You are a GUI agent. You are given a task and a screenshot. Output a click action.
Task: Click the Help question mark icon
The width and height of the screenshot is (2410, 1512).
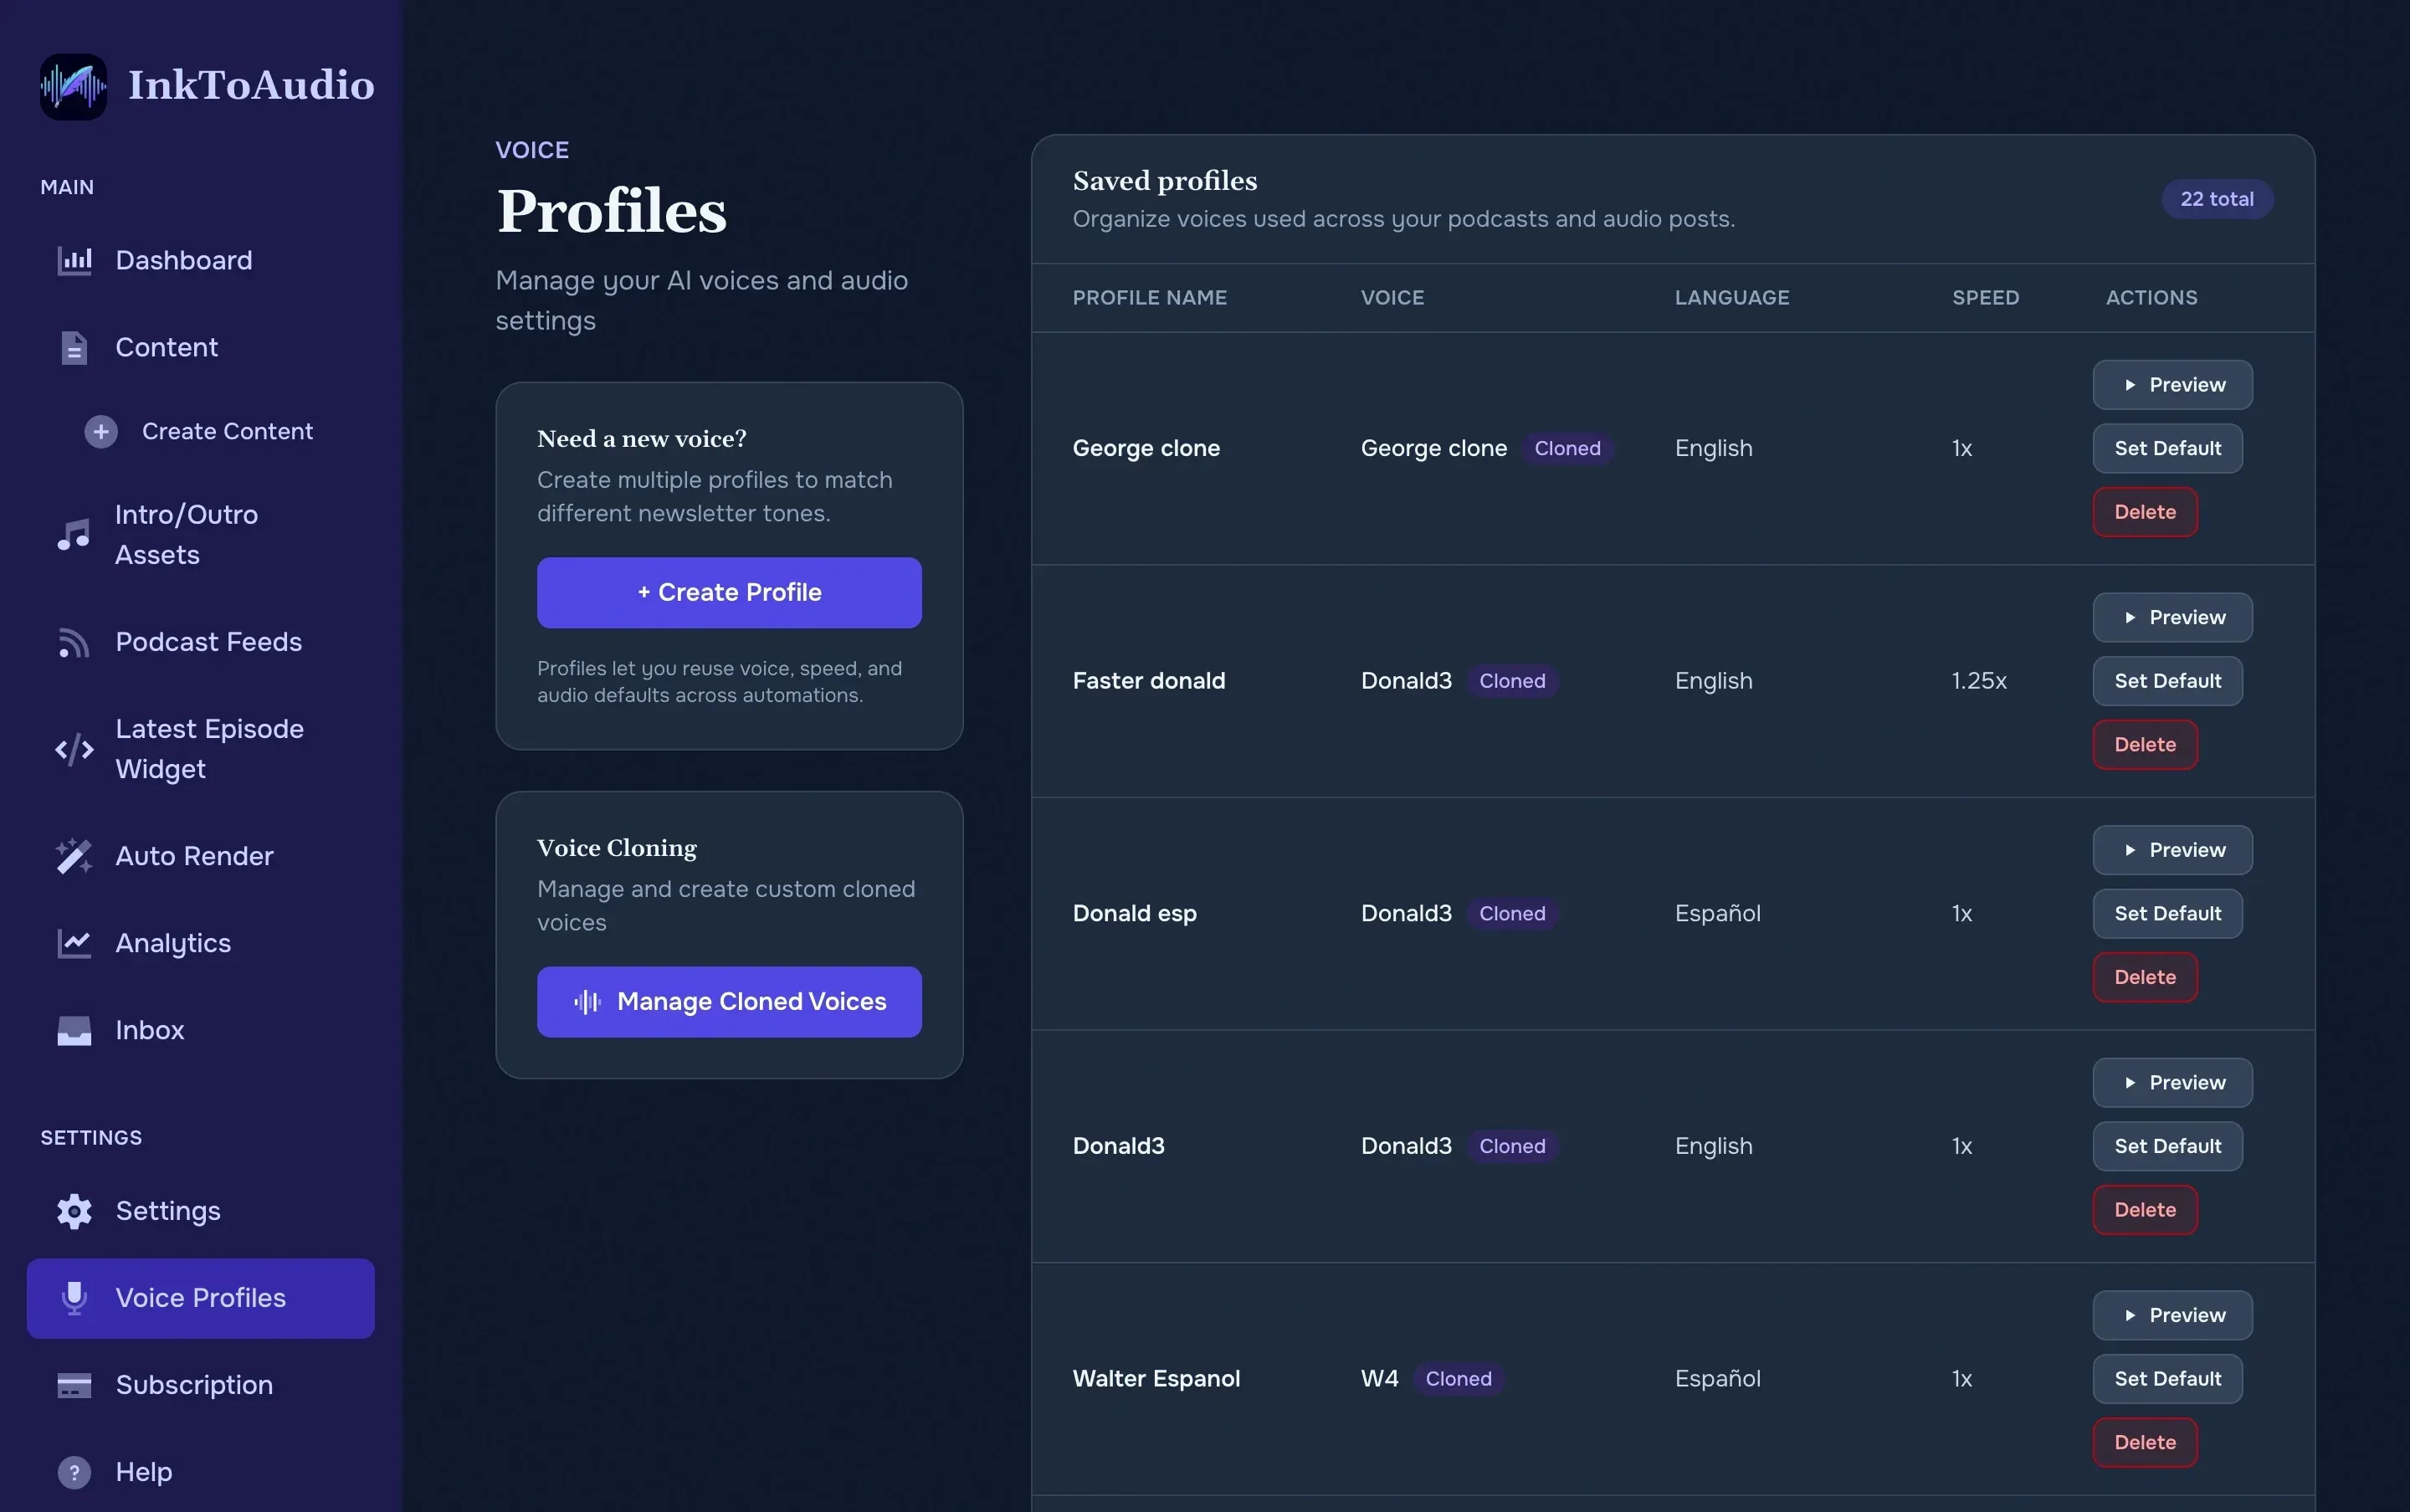point(74,1473)
